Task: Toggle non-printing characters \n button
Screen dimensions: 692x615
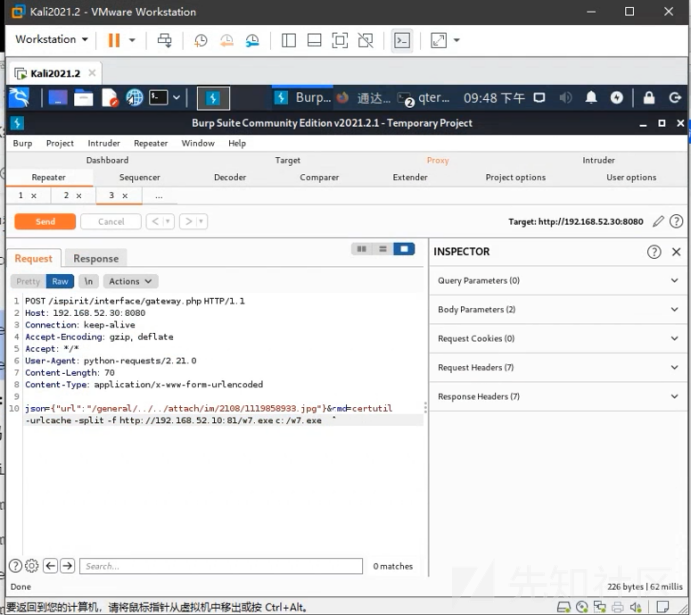Action: 88,281
